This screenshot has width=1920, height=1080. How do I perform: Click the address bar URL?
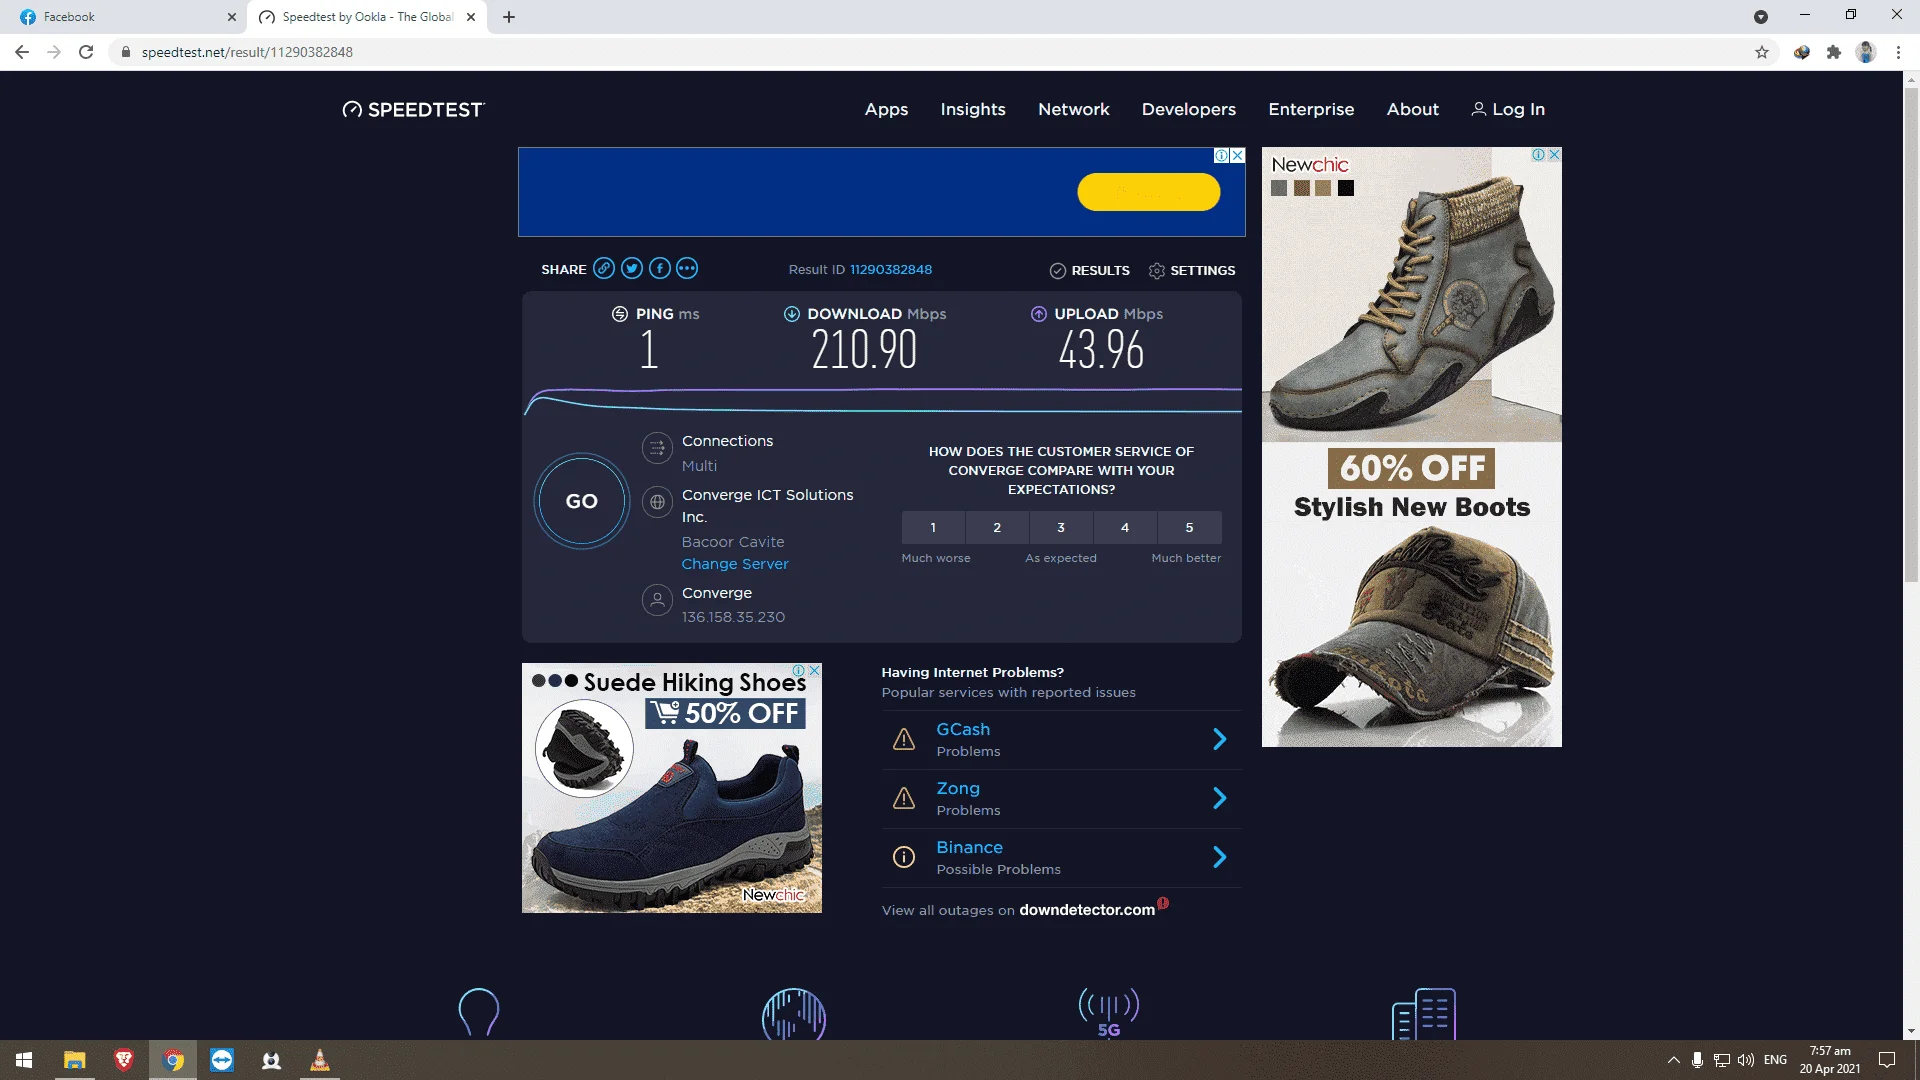247,52
